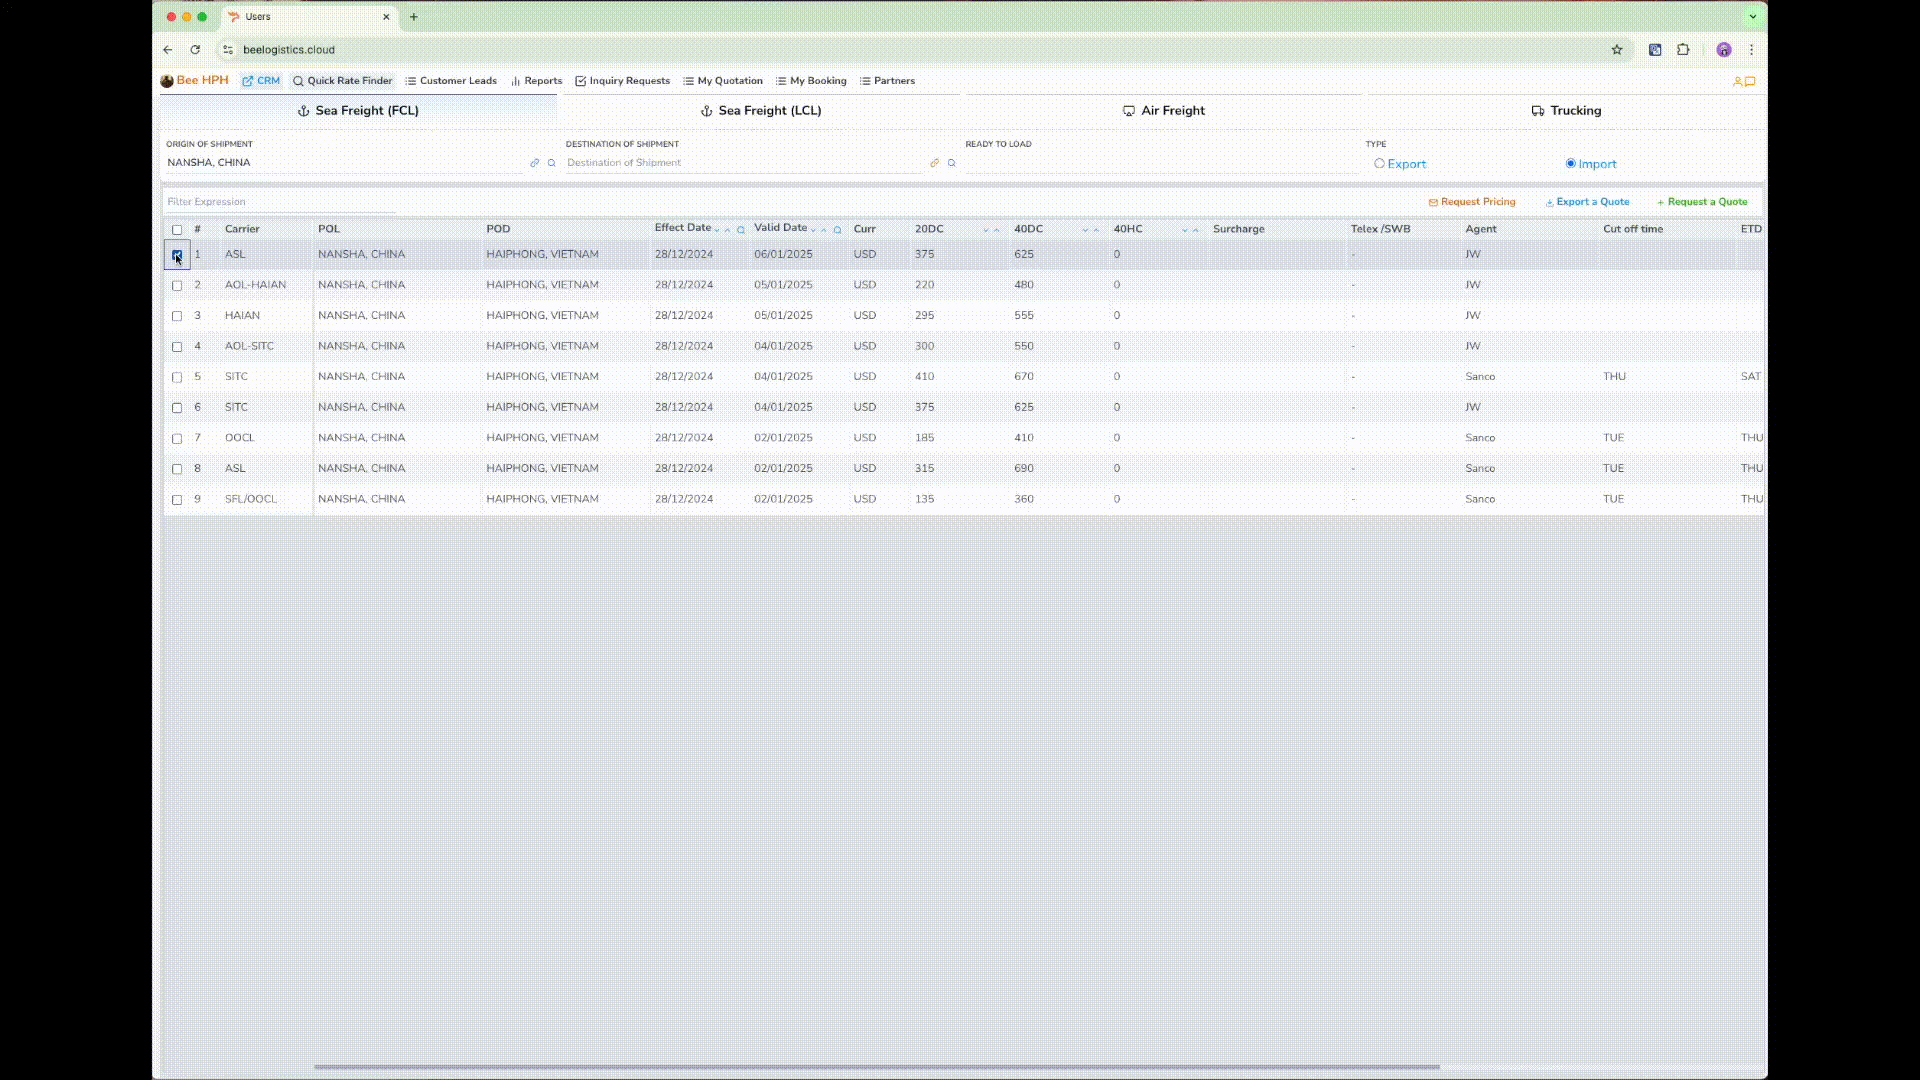
Task: Open browser extensions puzzle icon
Action: click(1683, 50)
